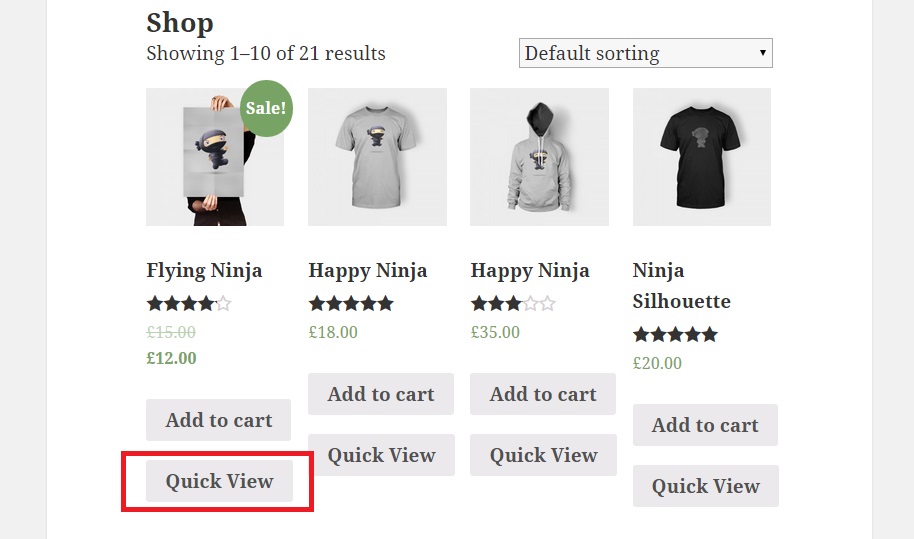Open the Happy Ninja title priced £18.00
Screen dimensions: 914x539
[x=367, y=270]
